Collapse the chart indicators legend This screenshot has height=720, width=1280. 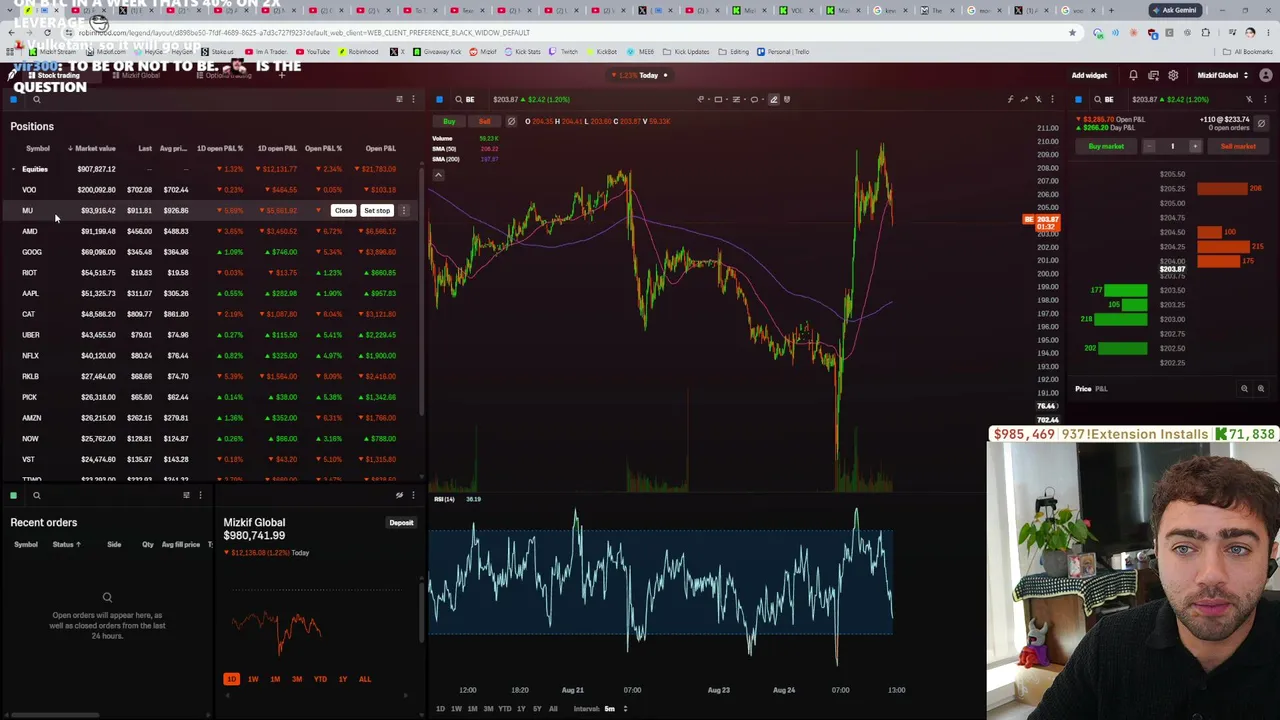[x=438, y=175]
